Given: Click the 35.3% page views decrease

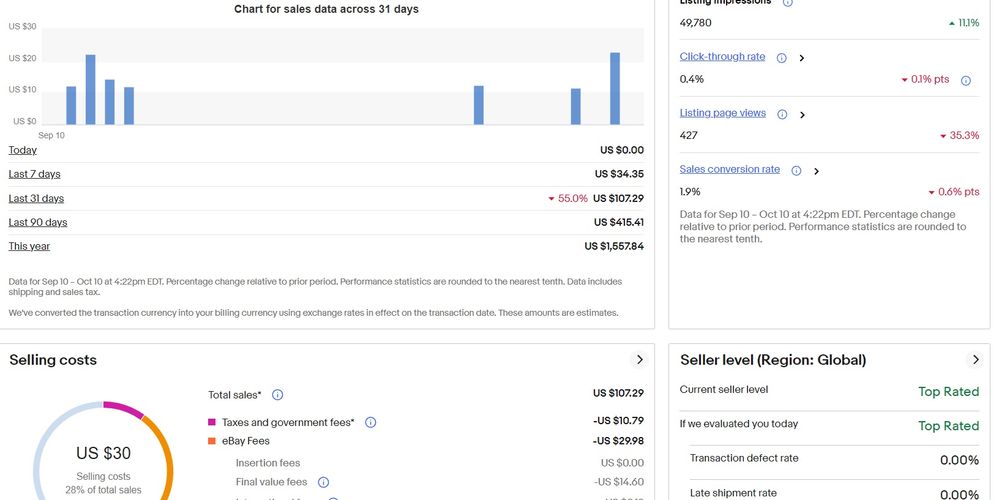Looking at the screenshot, I should (x=959, y=136).
